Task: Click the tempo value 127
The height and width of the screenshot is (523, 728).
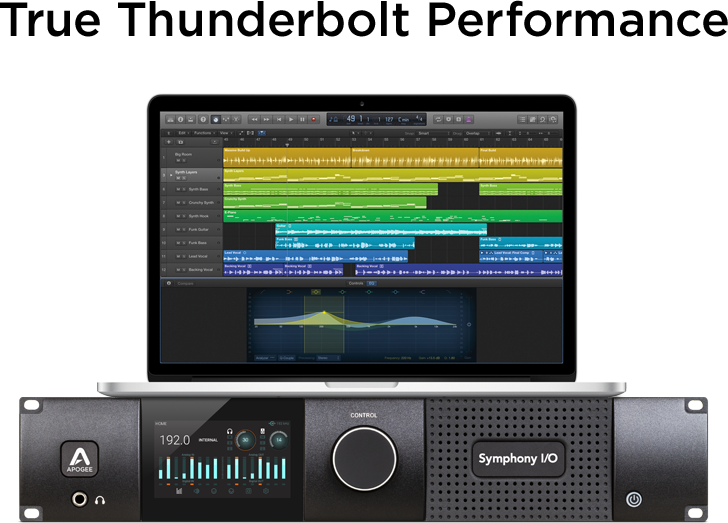Action: pyautogui.click(x=389, y=119)
